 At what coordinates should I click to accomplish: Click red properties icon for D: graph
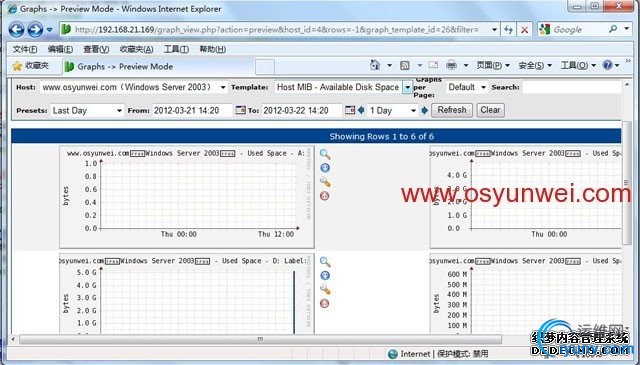point(324,303)
